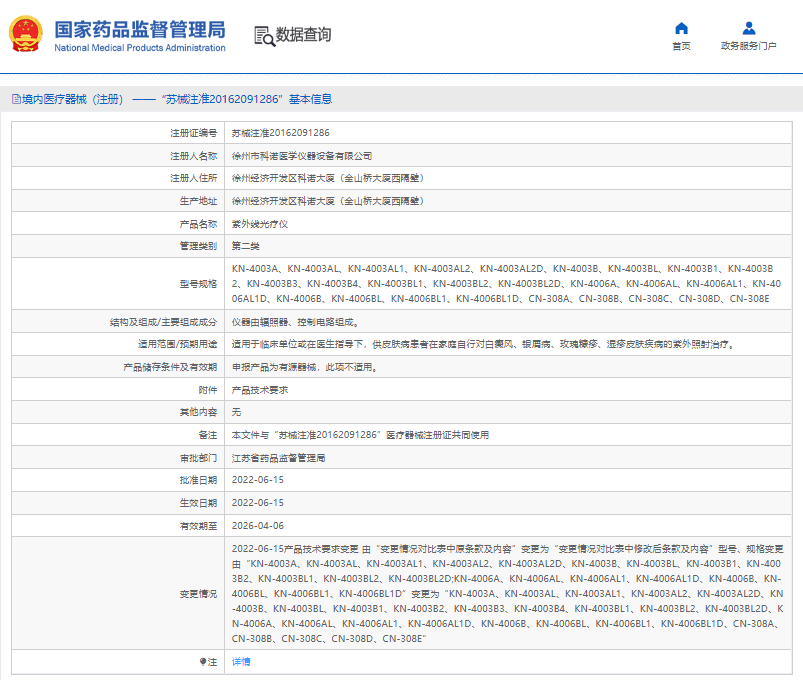Click the 数据查询 heading text
803x680 pixels.
click(x=304, y=35)
